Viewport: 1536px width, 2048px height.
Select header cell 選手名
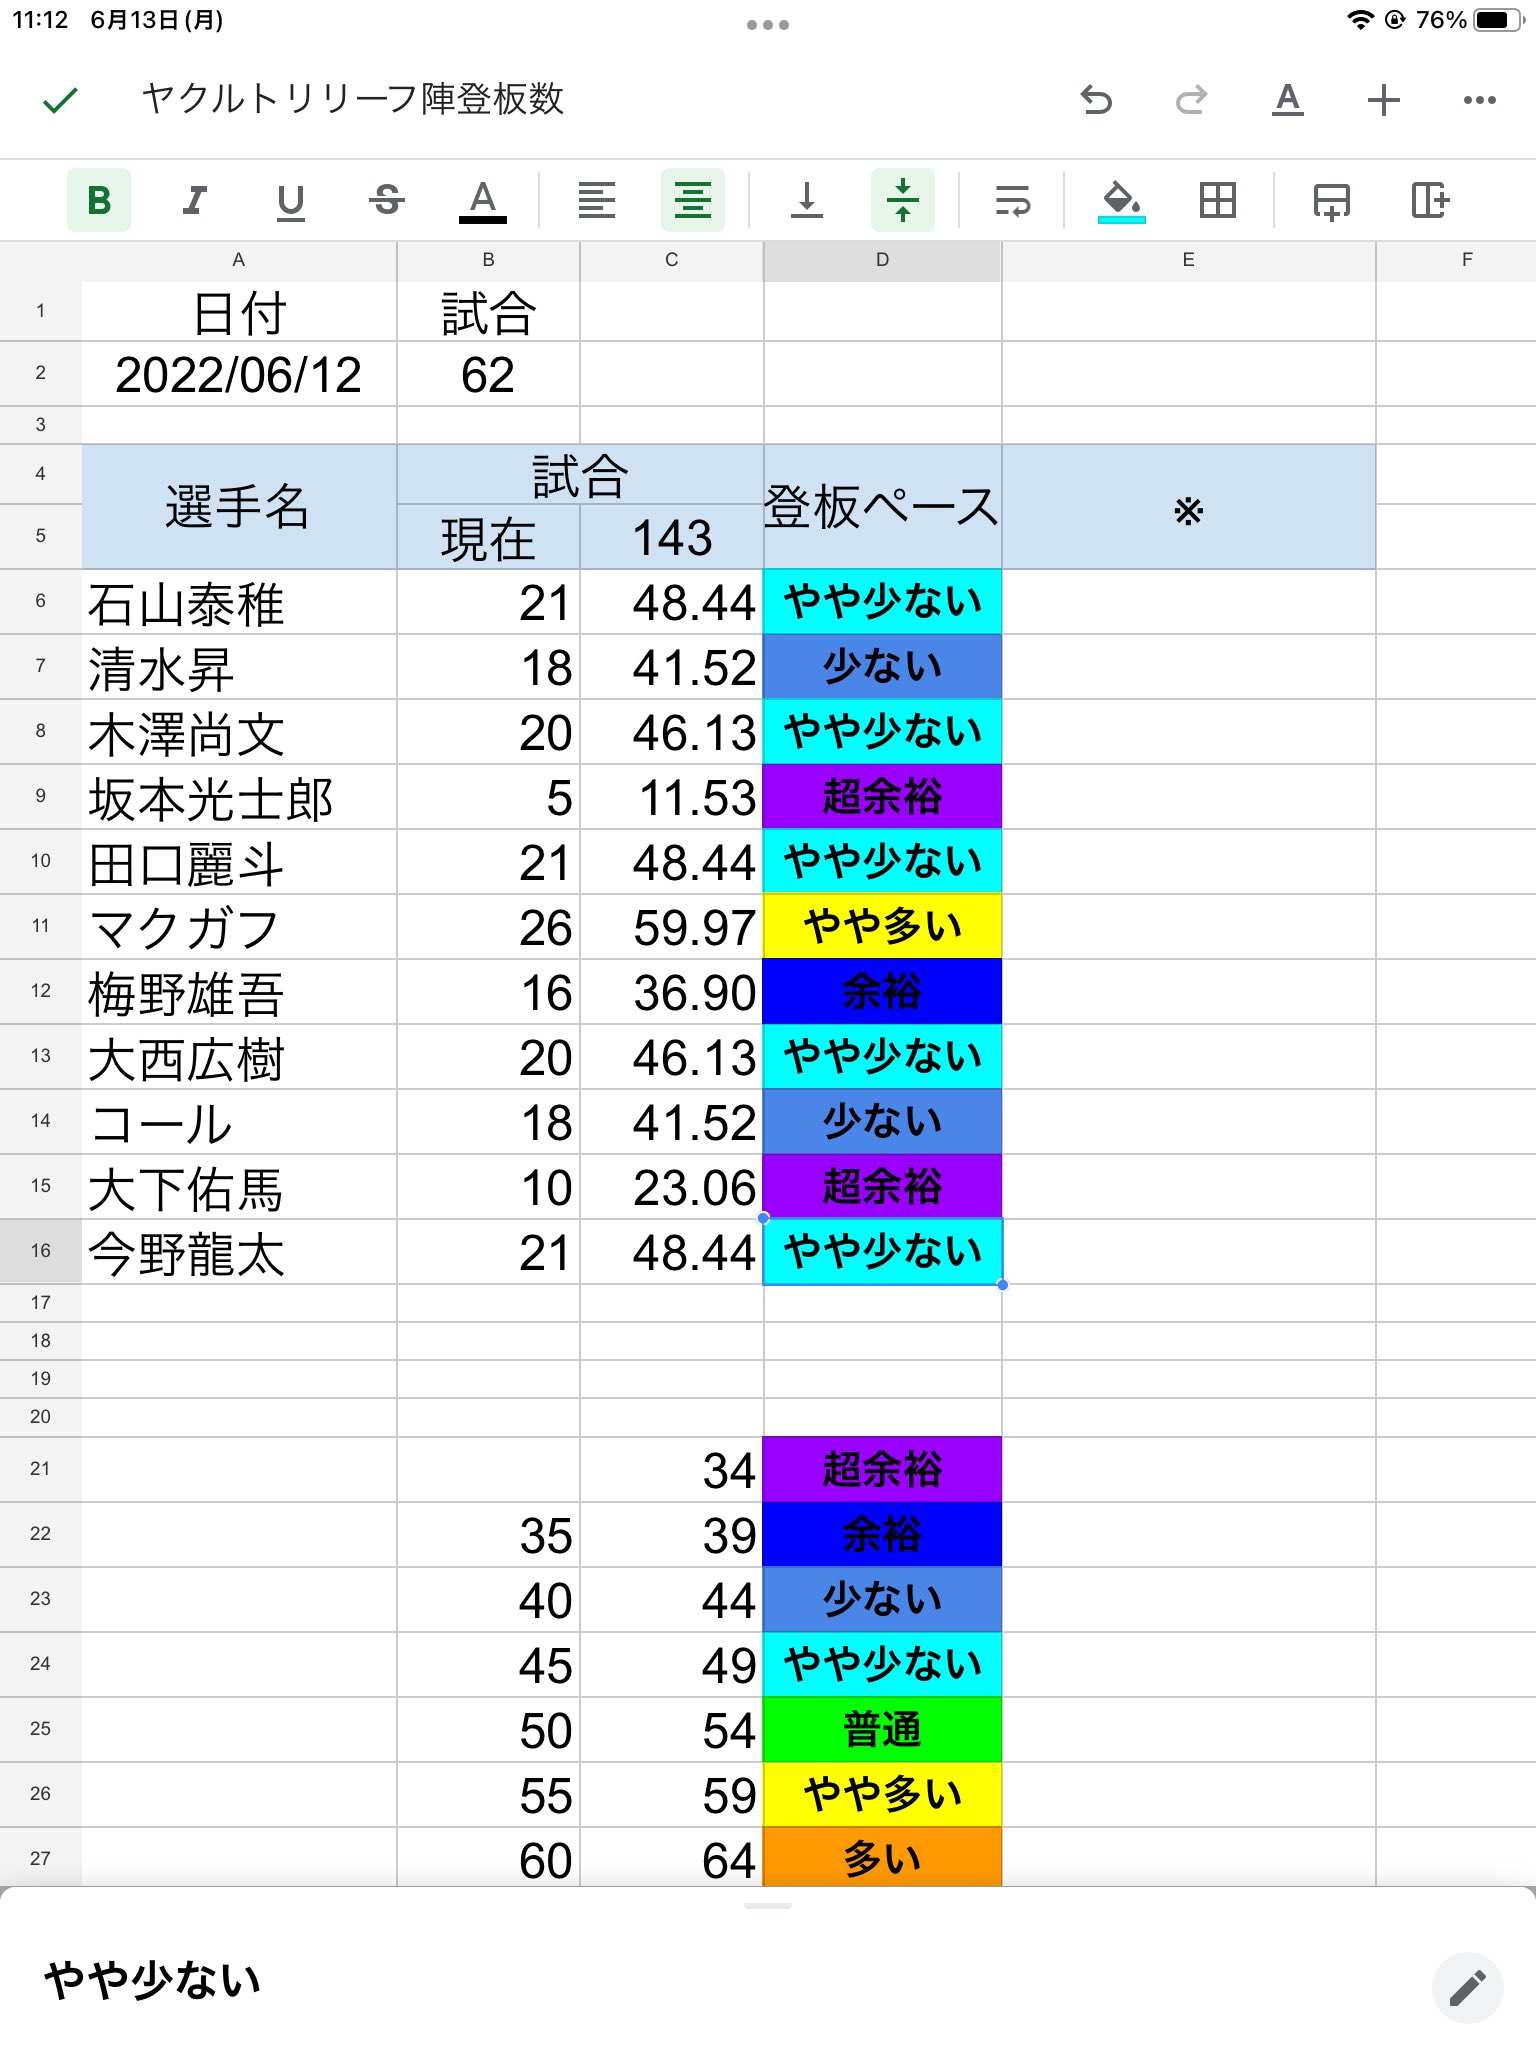[x=239, y=507]
